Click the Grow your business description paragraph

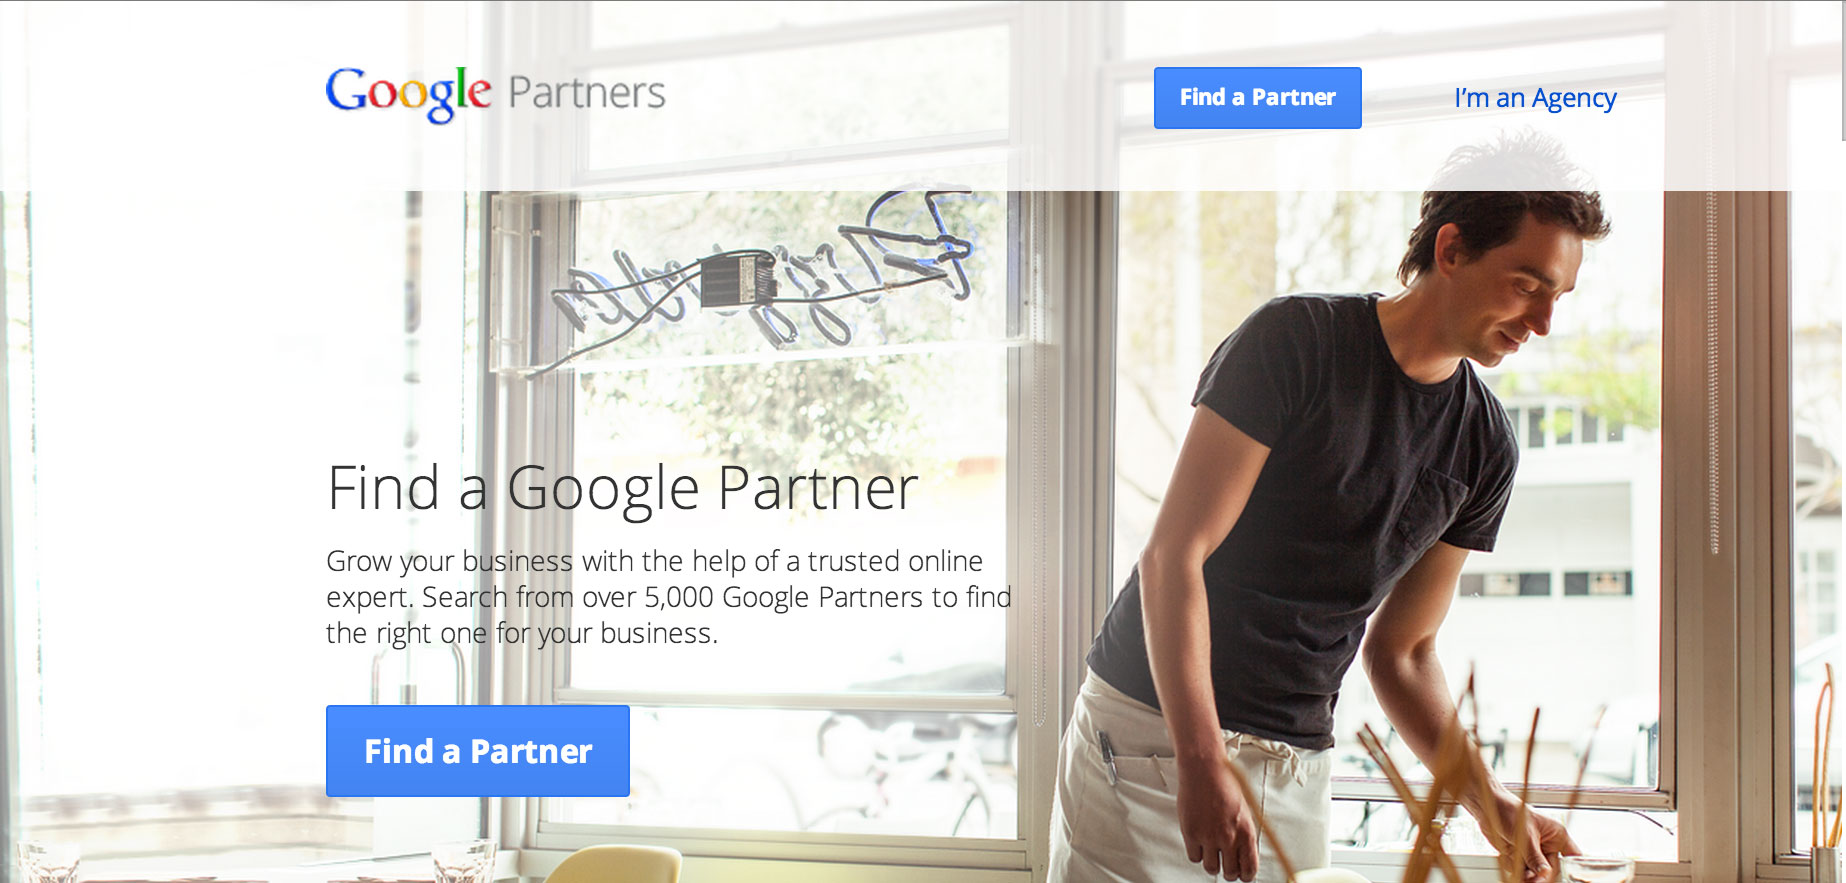pyautogui.click(x=669, y=597)
